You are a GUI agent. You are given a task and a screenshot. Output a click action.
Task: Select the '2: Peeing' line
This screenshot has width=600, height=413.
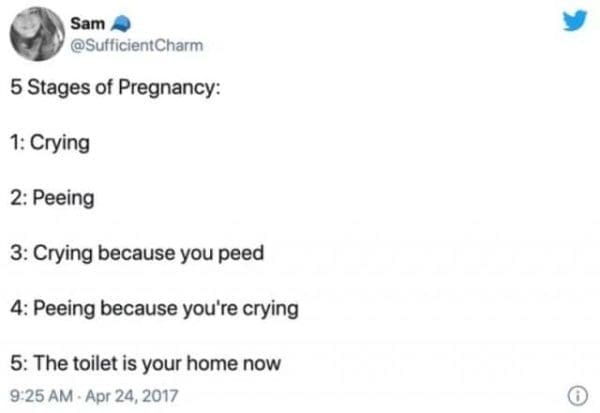point(54,198)
